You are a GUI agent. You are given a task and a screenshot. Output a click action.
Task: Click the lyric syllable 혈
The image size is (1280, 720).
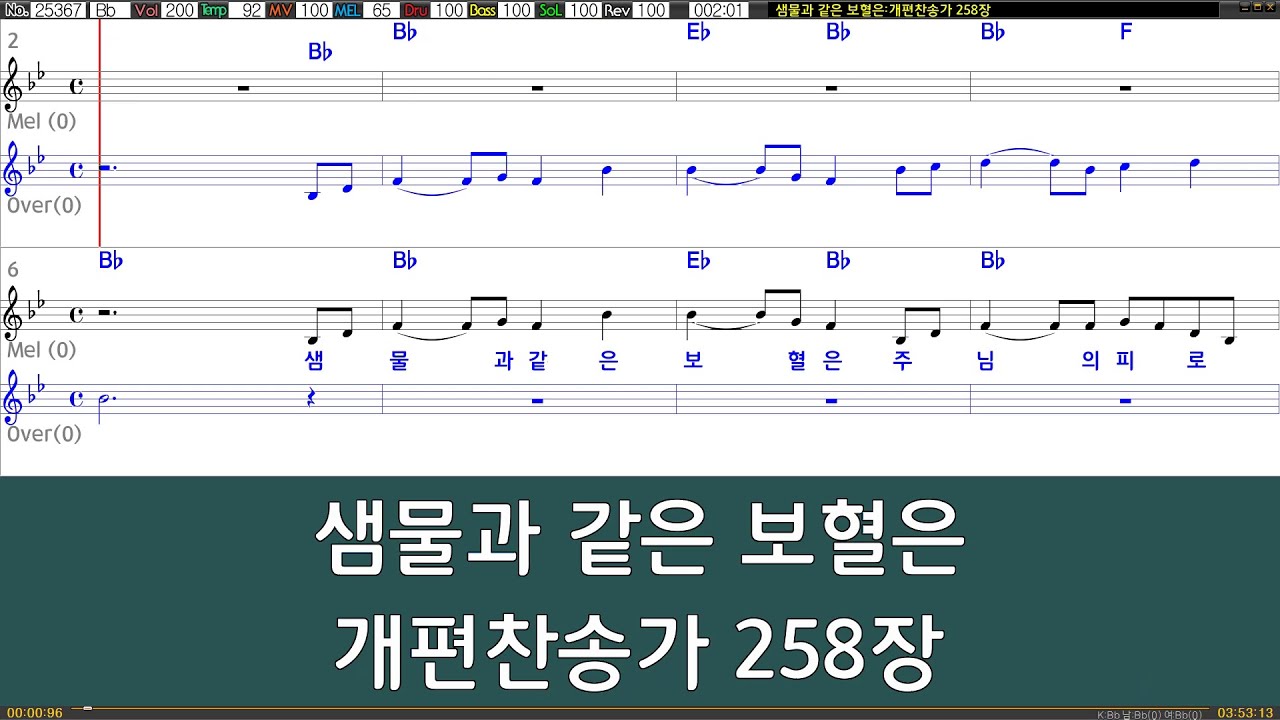797,360
